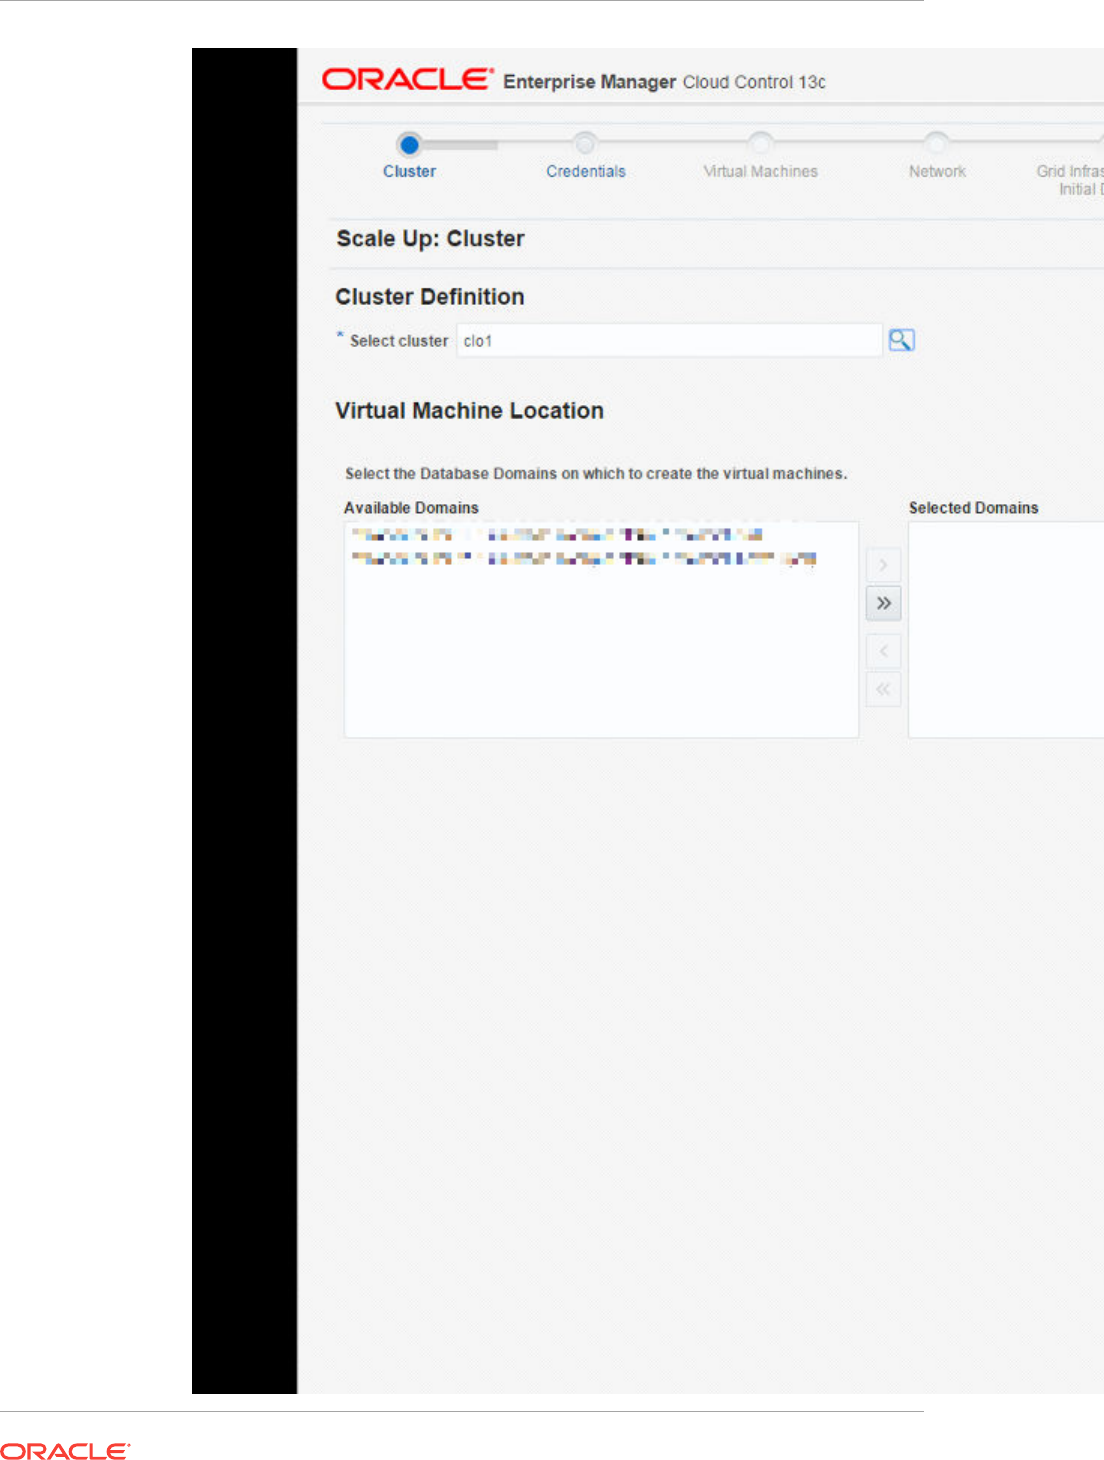Click the Virtual Machines step circle marker

(760, 143)
